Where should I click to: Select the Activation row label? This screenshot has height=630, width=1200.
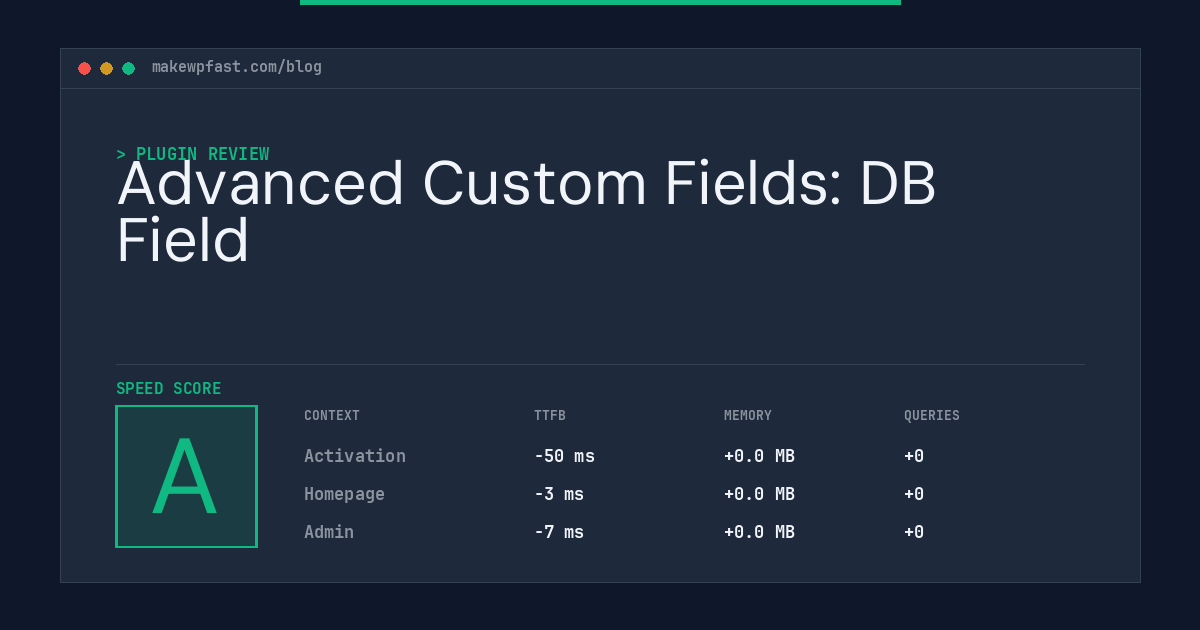(355, 456)
